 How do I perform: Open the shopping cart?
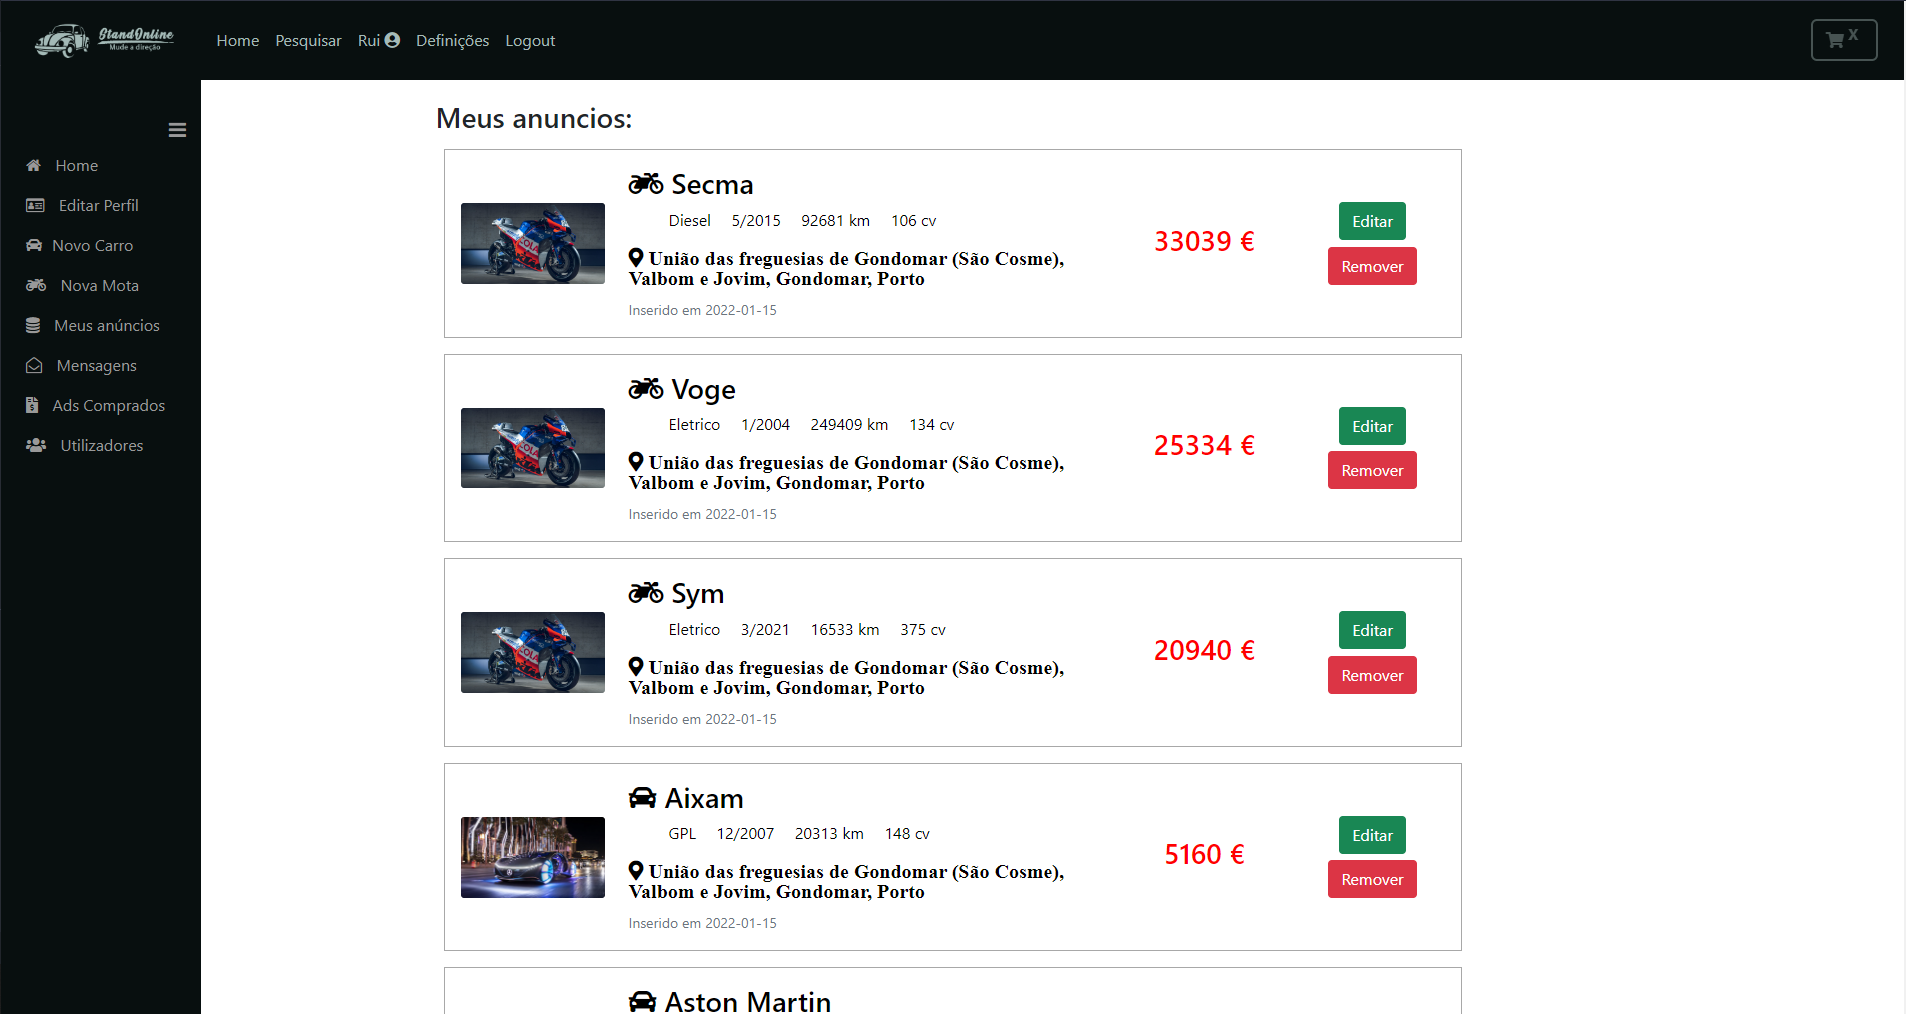[x=1843, y=40]
